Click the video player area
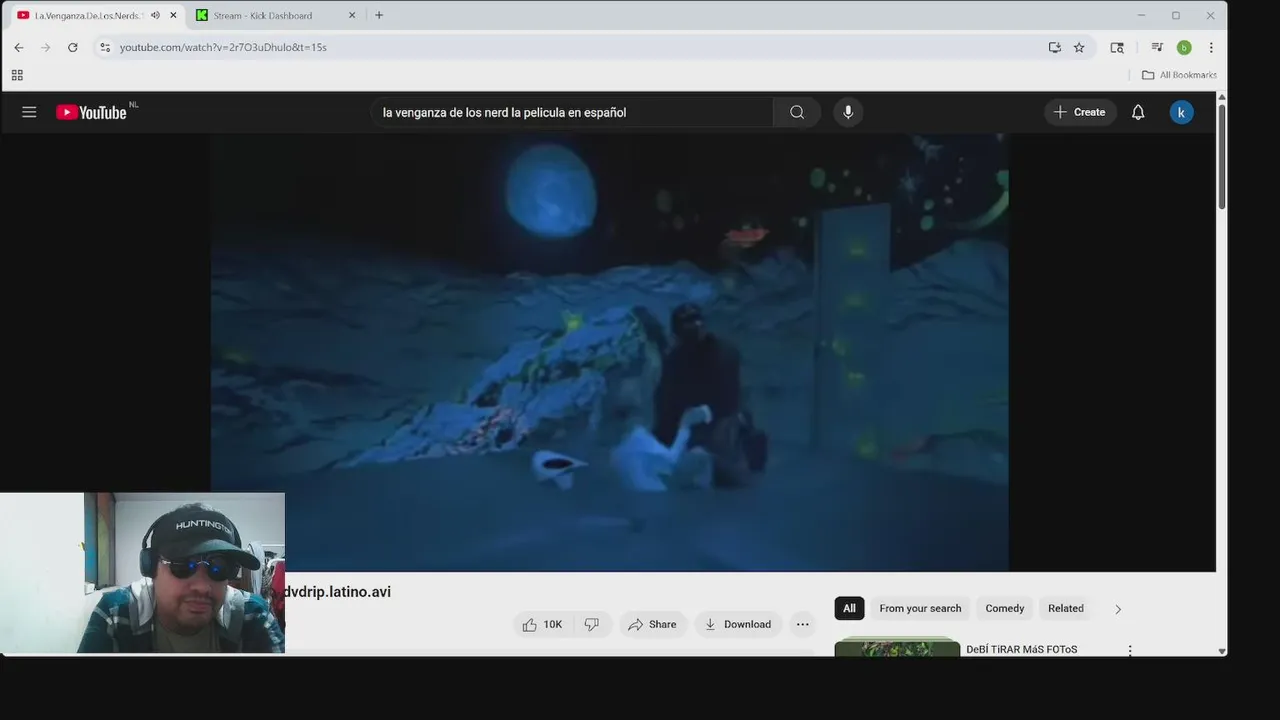Image resolution: width=1280 pixels, height=720 pixels. pyautogui.click(x=609, y=352)
